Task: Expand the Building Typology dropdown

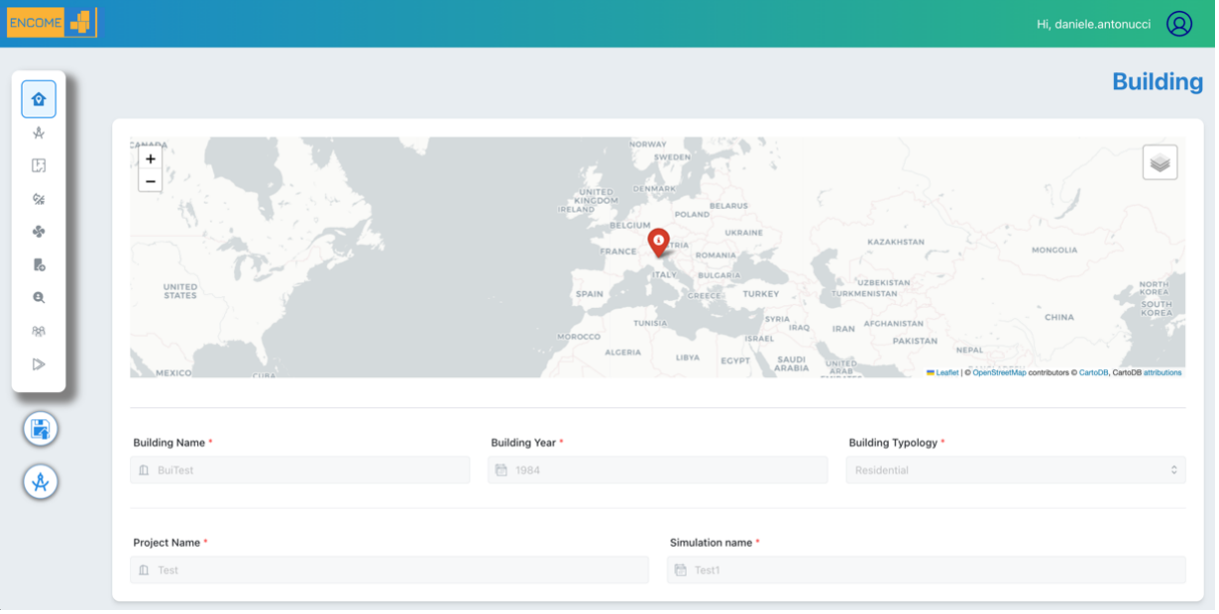Action: coord(1015,470)
